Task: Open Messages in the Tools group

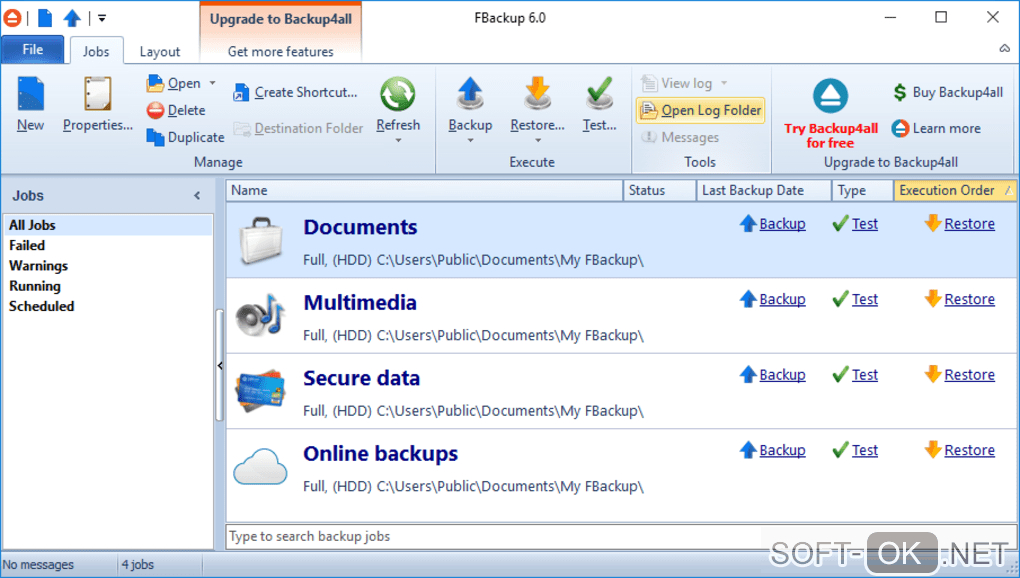Action: point(680,137)
